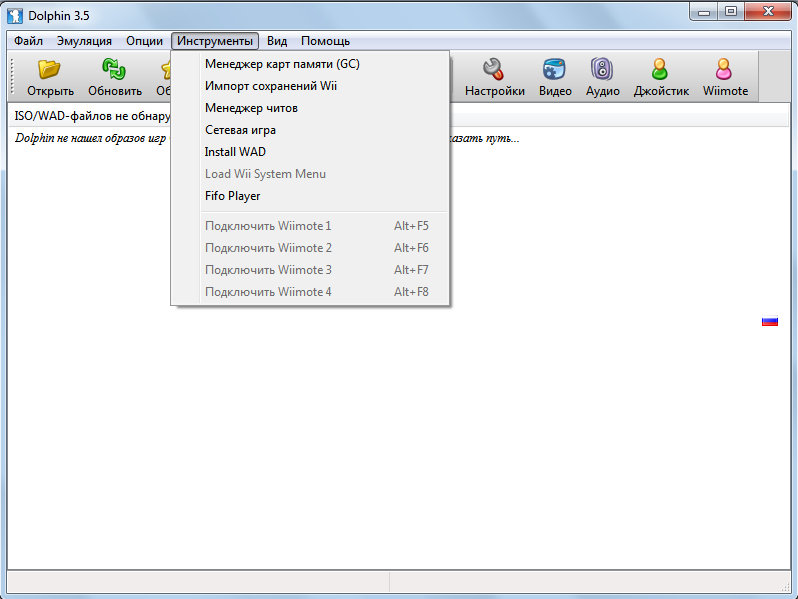Select Подключить Wiimote 3
Image resolution: width=798 pixels, height=599 pixels.
coord(310,270)
